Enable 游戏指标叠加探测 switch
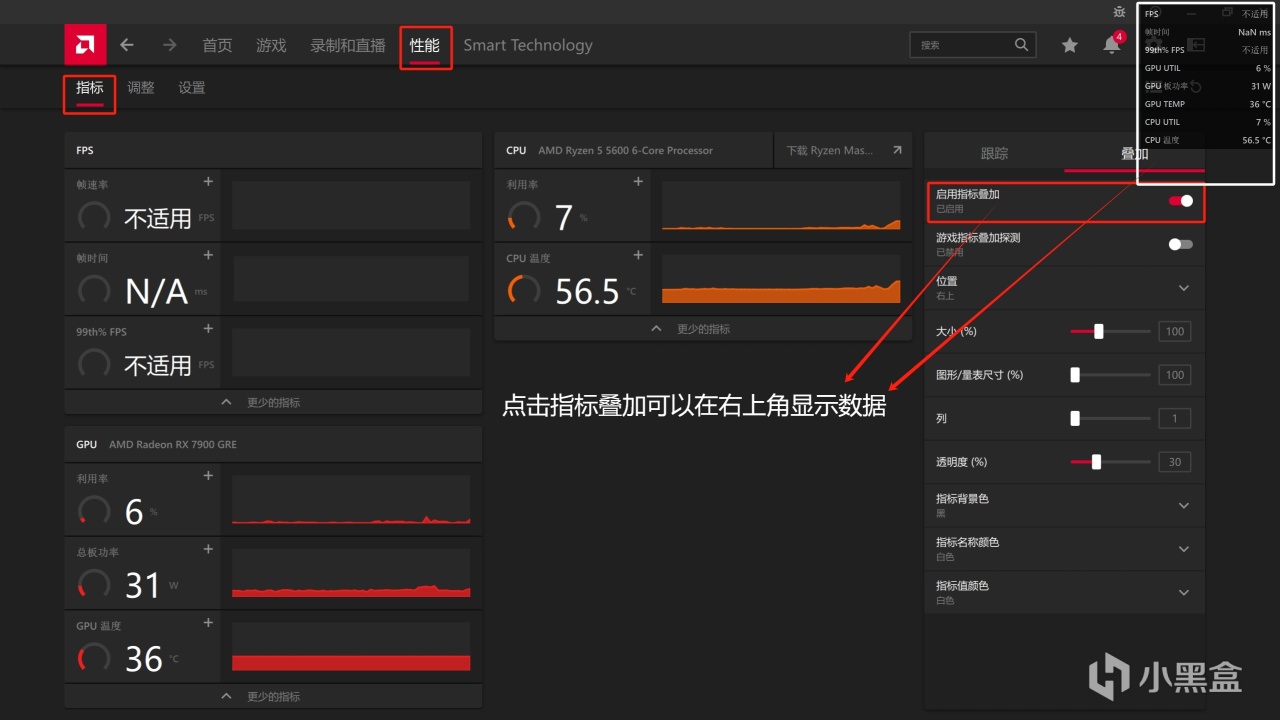Screen dimensions: 1280x720 coord(1181,244)
